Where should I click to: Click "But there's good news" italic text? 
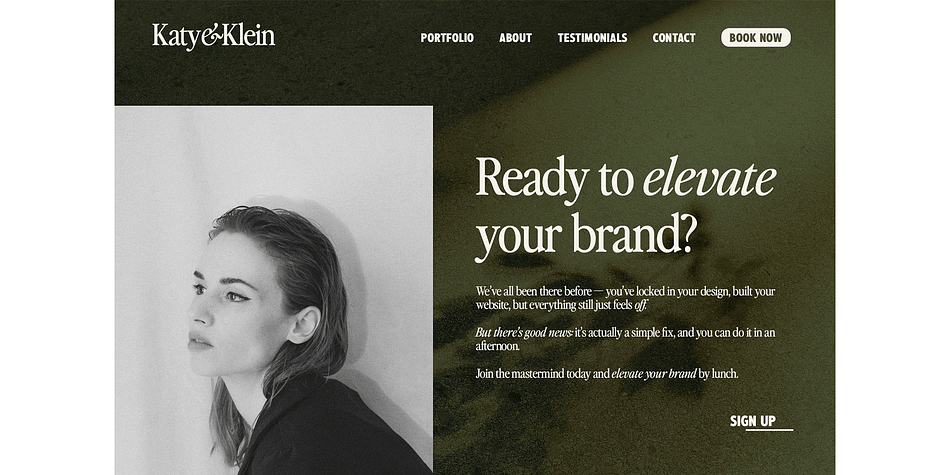click(x=523, y=333)
